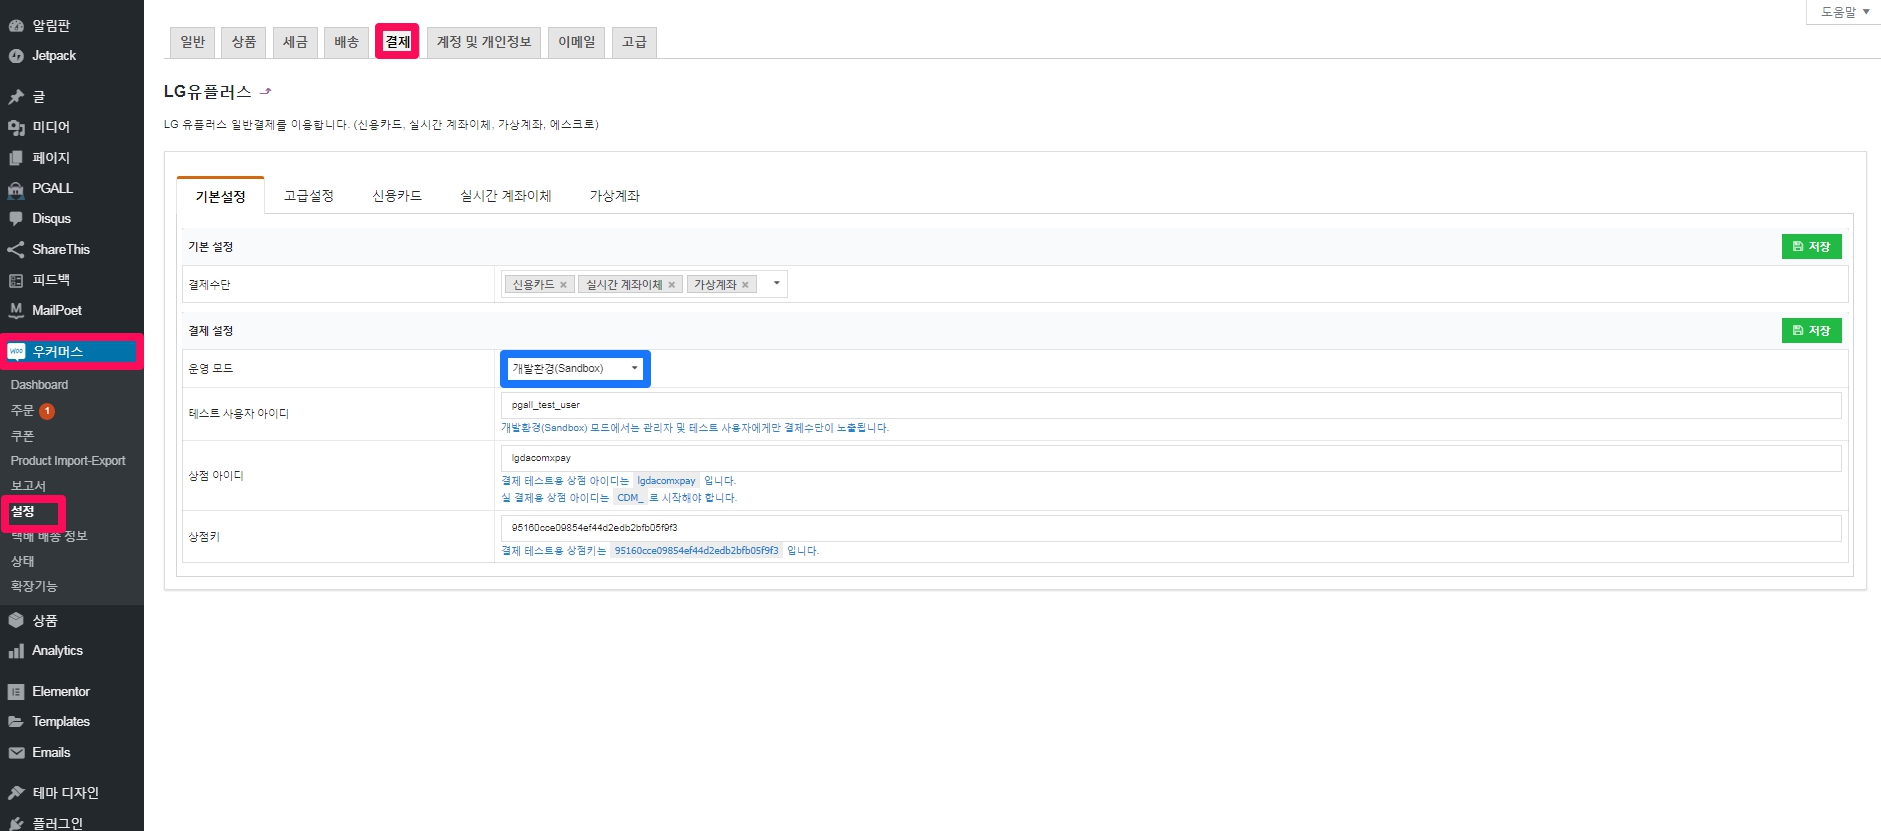Open the Disqus comments icon
The image size is (1881, 831).
tap(16, 219)
